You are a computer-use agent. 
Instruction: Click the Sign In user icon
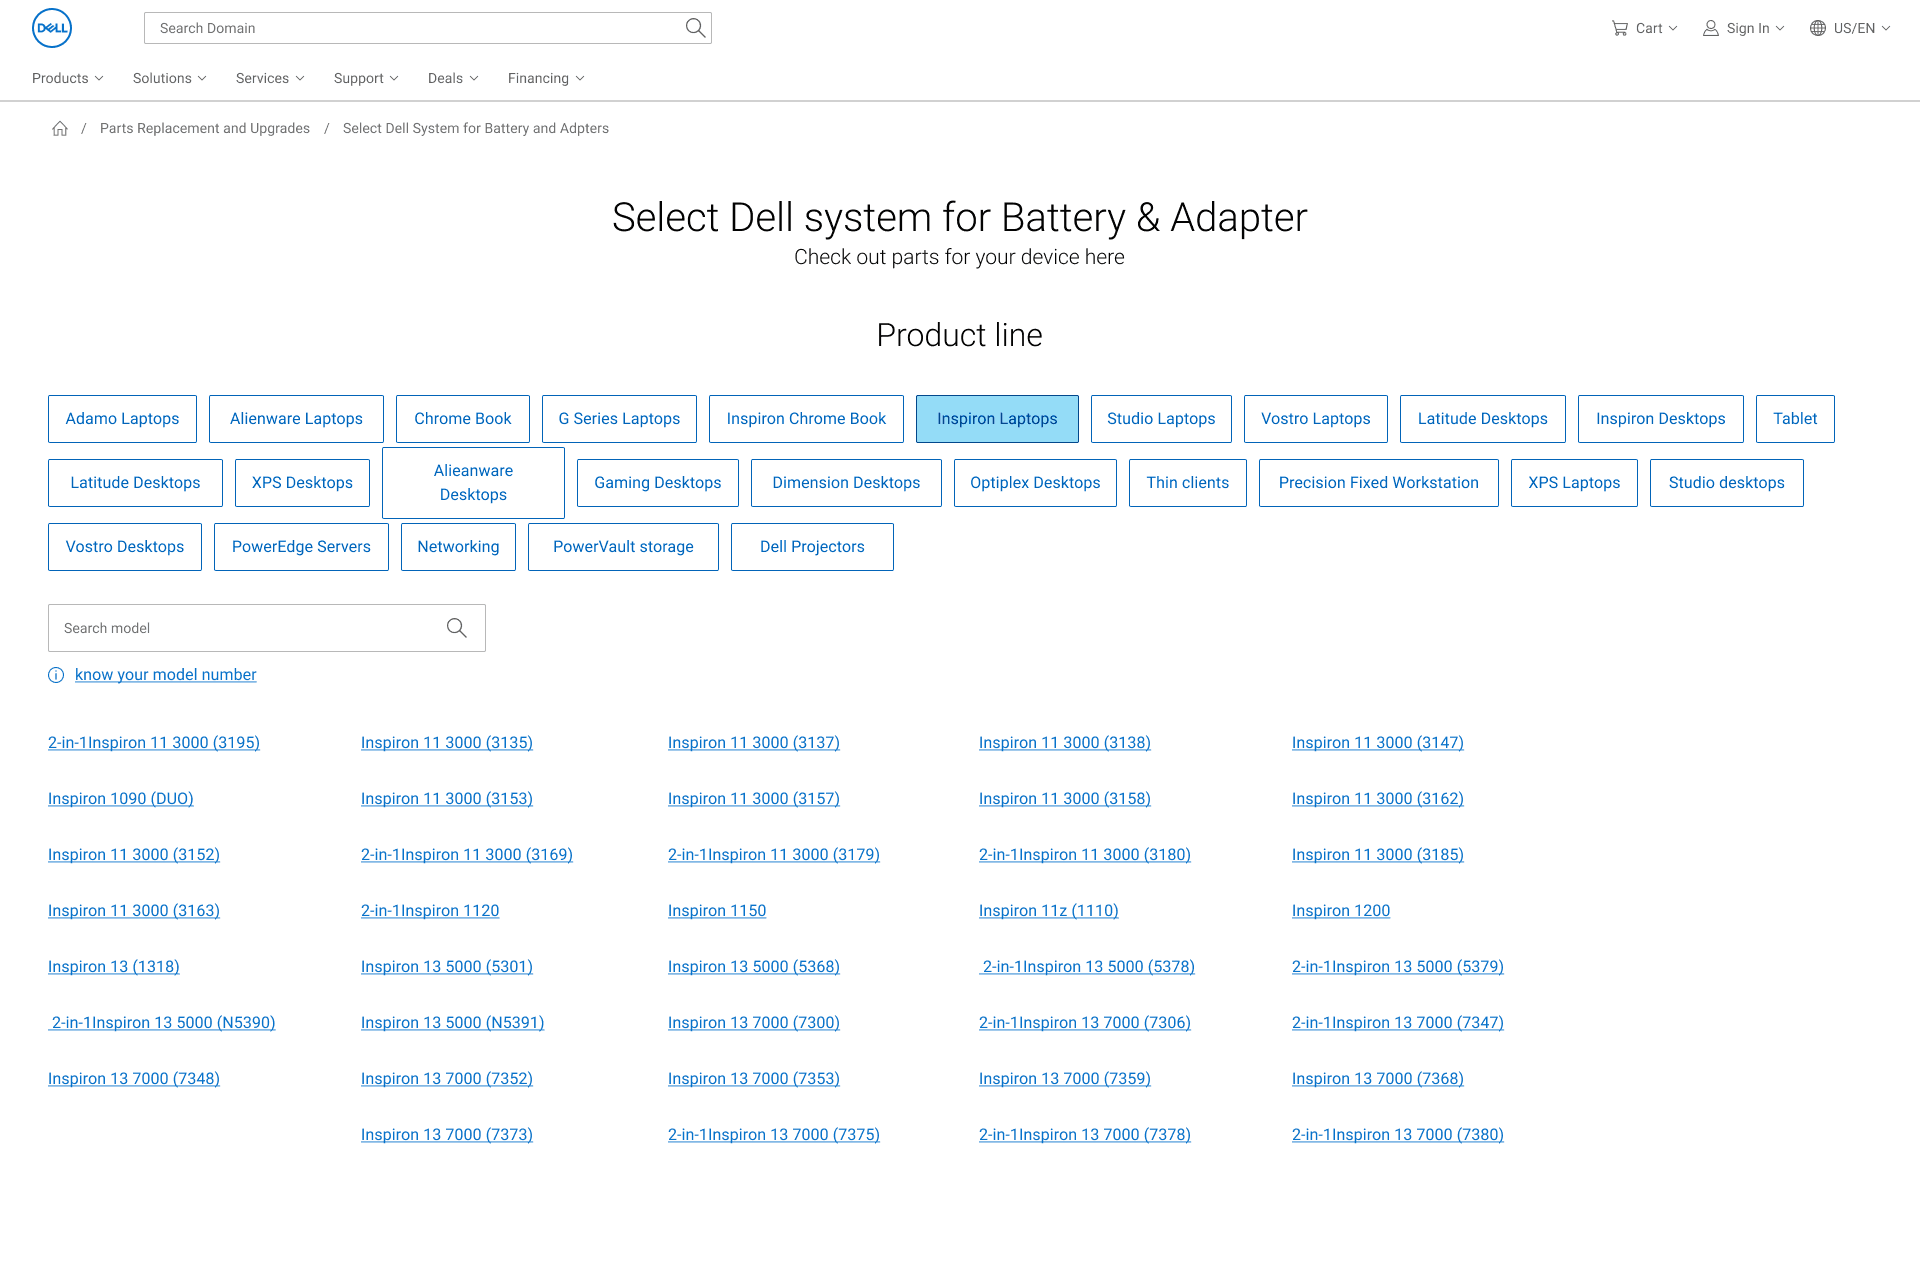(x=1711, y=28)
